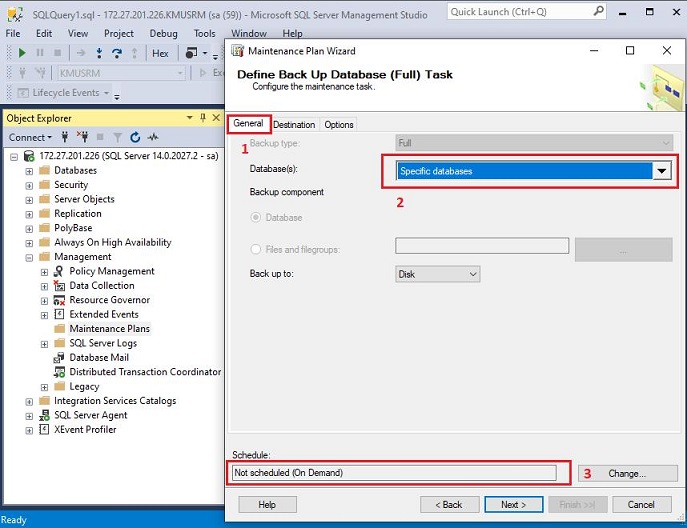Image resolution: width=687 pixels, height=528 pixels.
Task: Open the Tools menu
Action: pos(204,33)
